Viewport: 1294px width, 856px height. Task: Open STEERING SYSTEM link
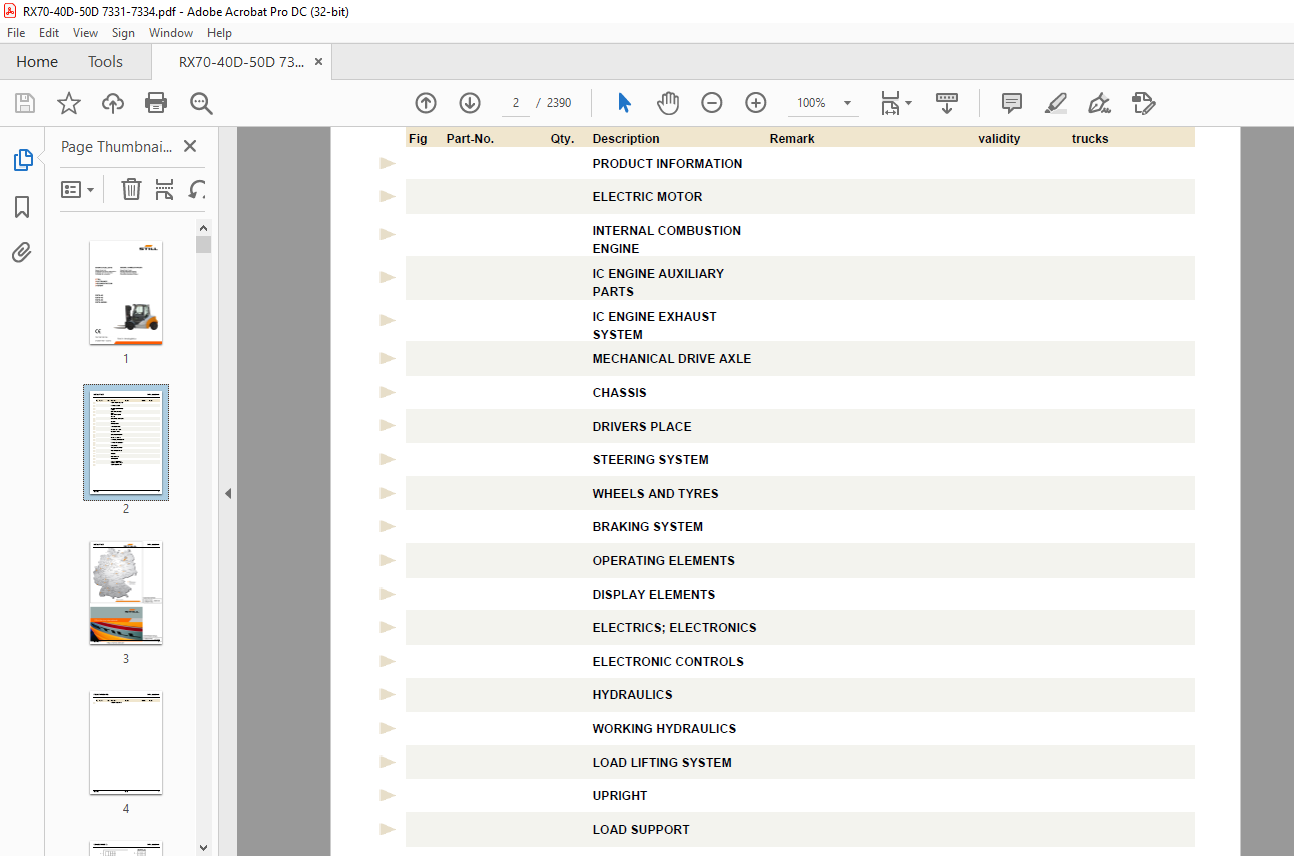click(x=650, y=459)
